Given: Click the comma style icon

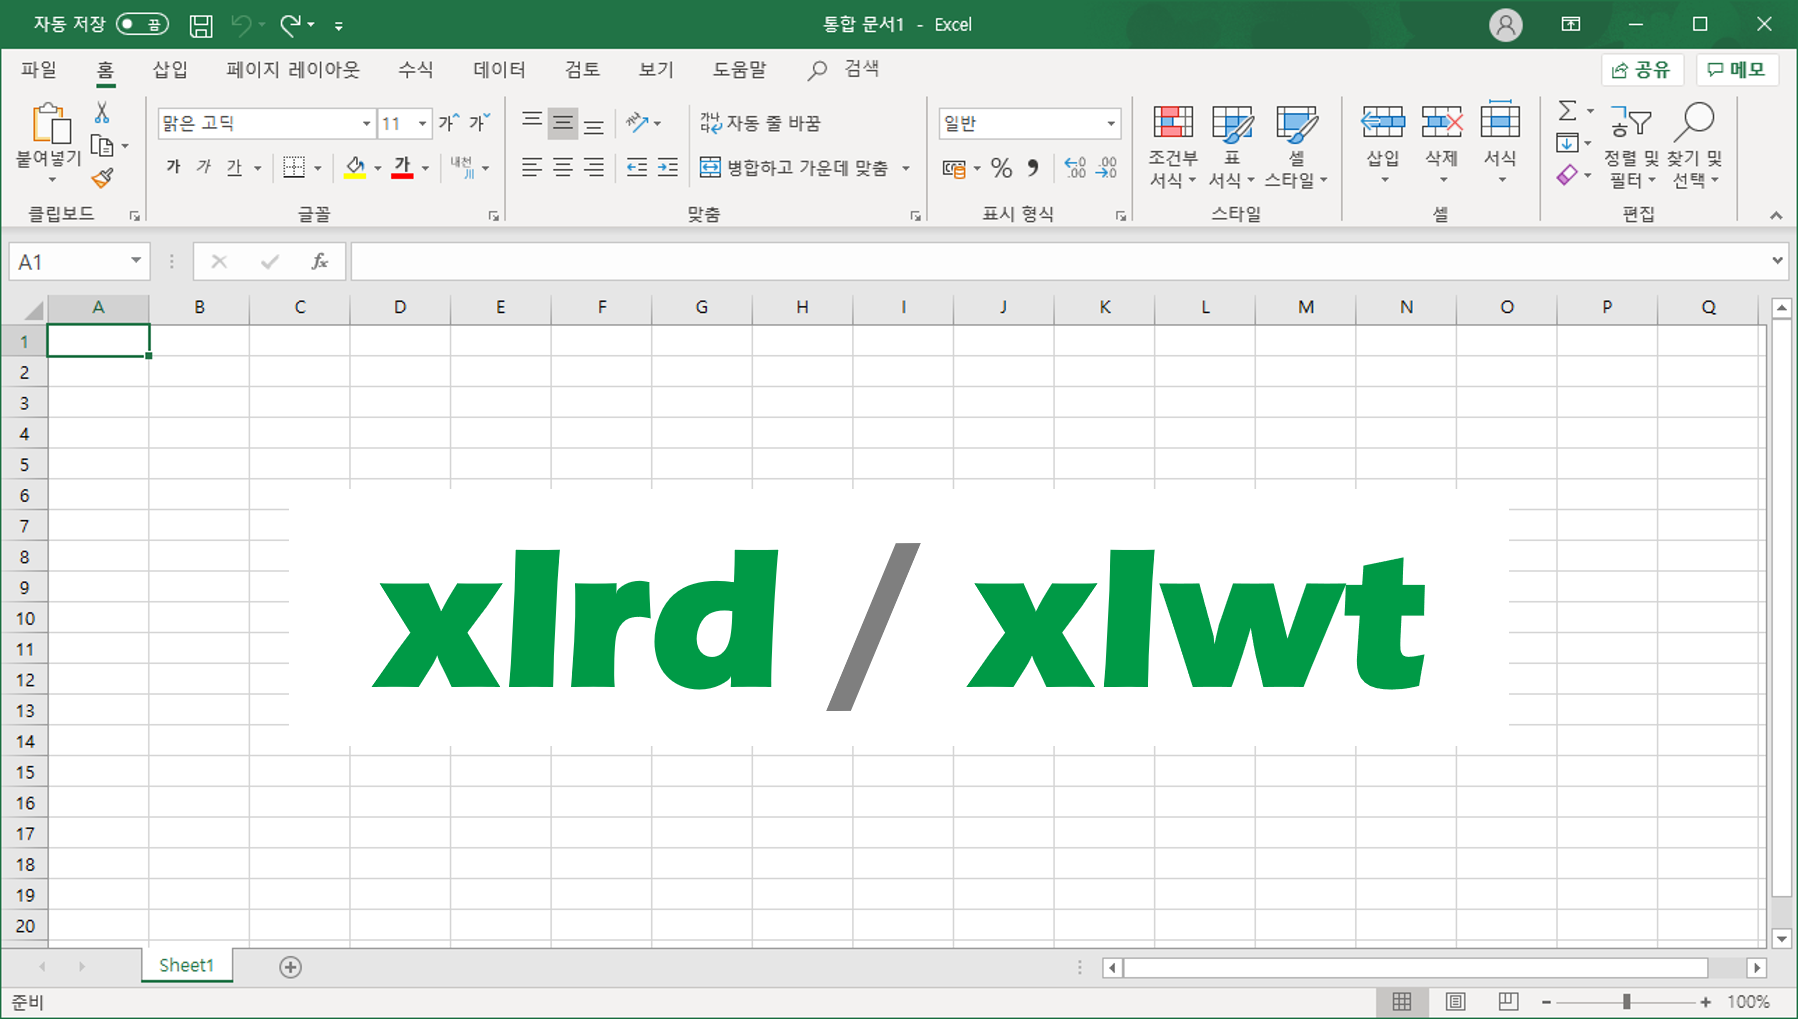Looking at the screenshot, I should click(1033, 167).
